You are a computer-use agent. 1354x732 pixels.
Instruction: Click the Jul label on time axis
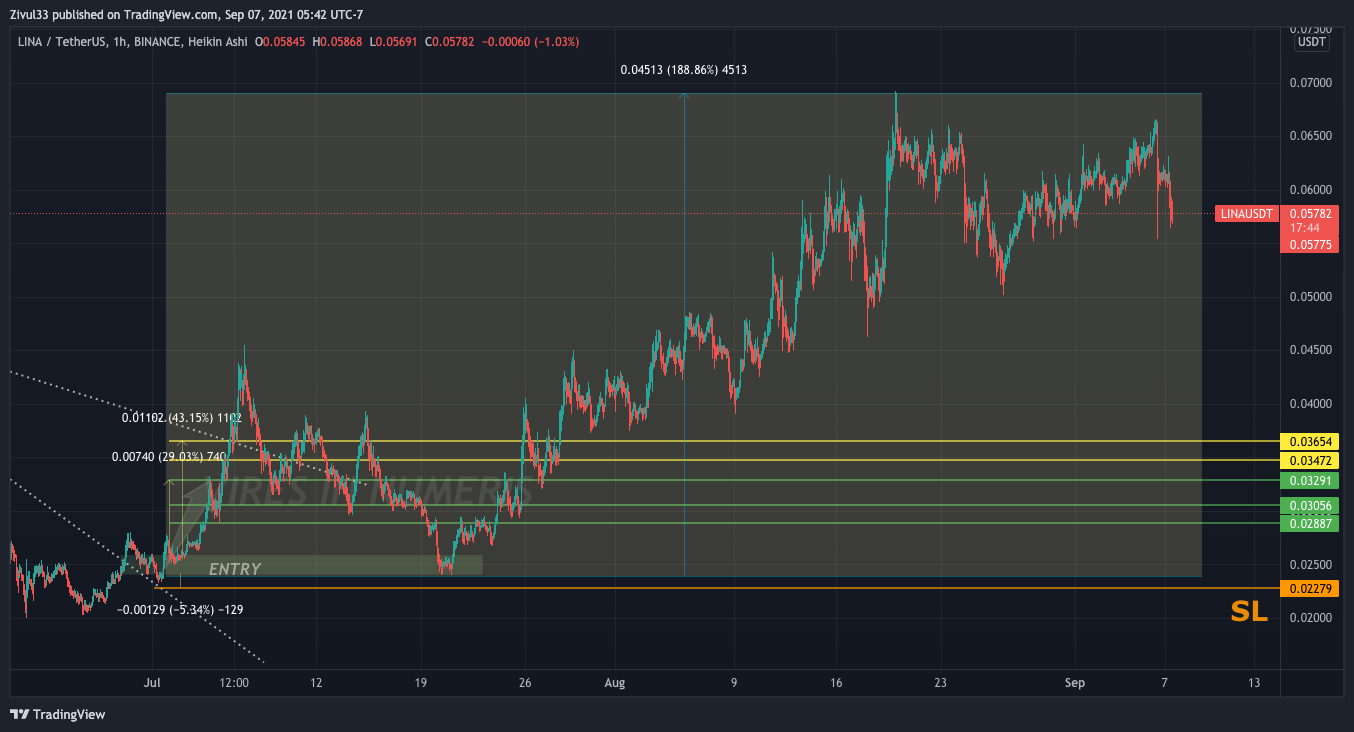click(153, 683)
